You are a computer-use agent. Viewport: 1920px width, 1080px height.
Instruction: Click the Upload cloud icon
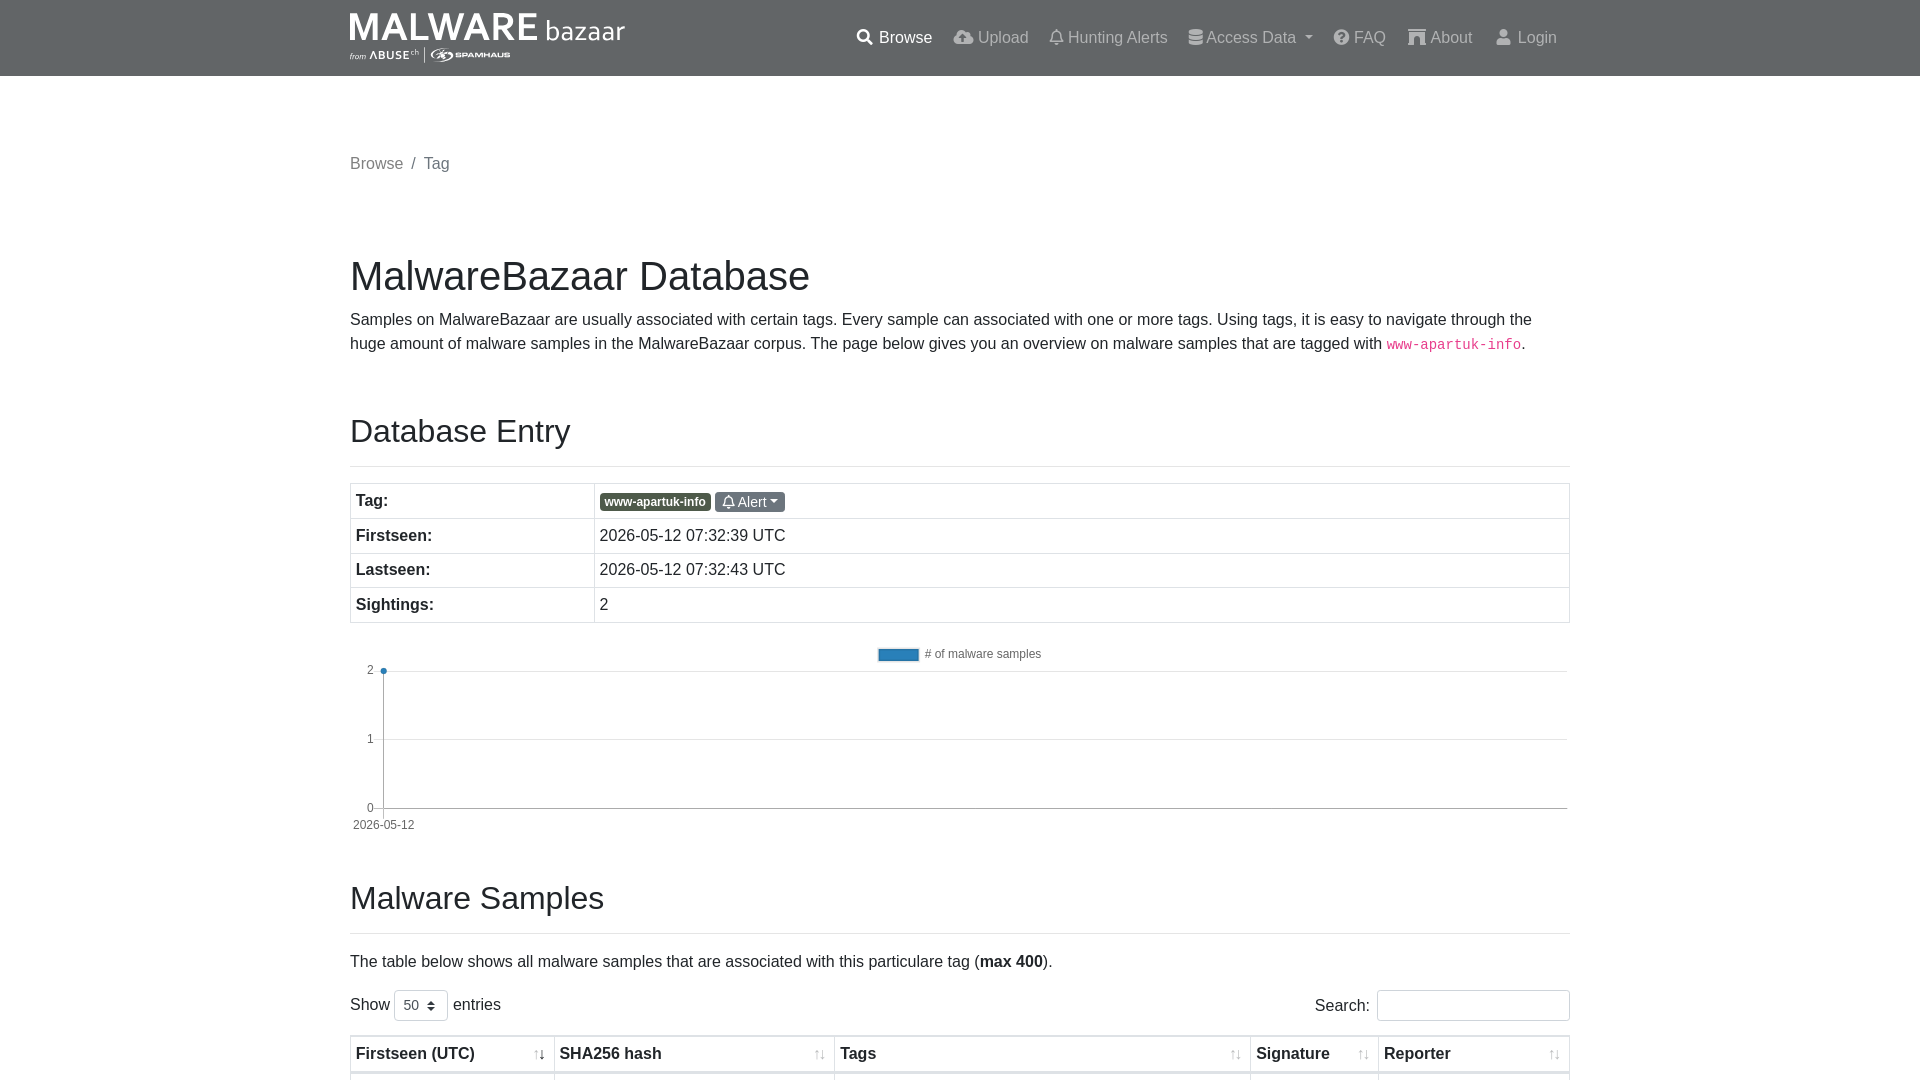pos(963,38)
